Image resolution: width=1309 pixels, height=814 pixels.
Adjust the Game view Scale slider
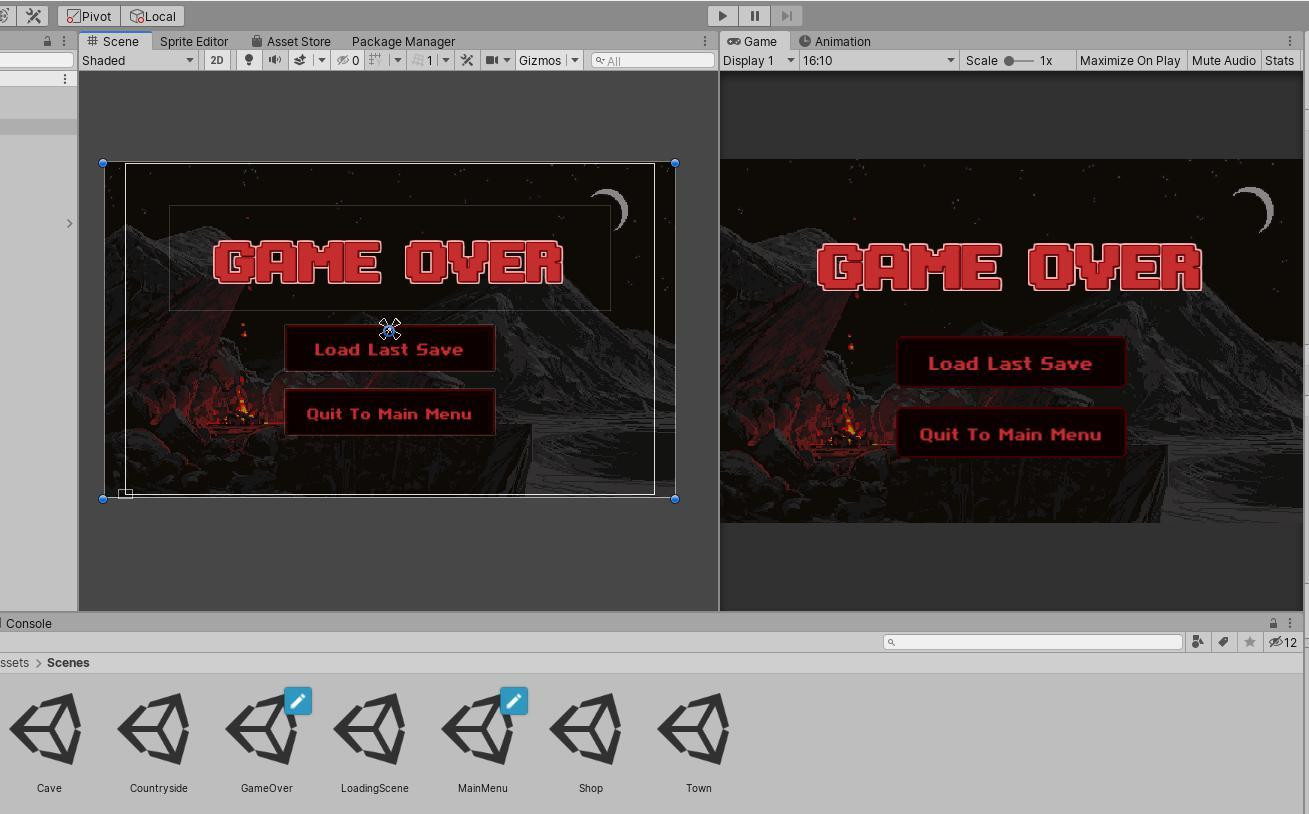click(1018, 60)
